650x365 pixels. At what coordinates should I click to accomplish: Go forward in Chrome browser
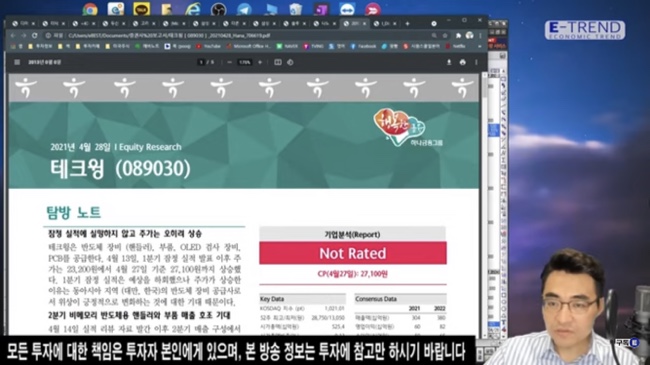[x=24, y=36]
